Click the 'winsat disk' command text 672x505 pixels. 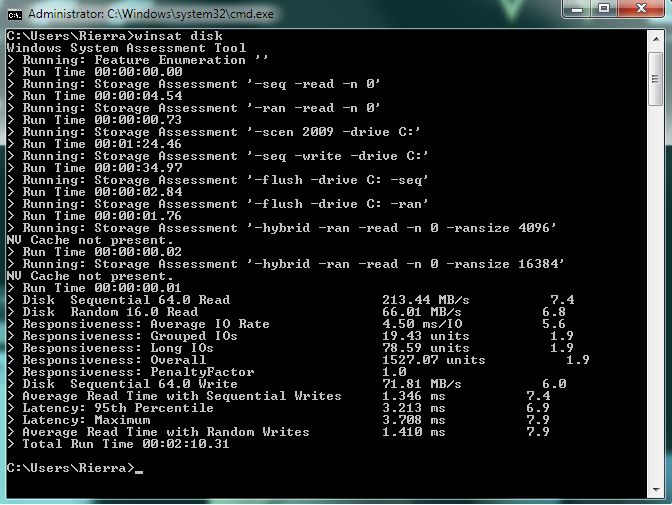click(179, 36)
